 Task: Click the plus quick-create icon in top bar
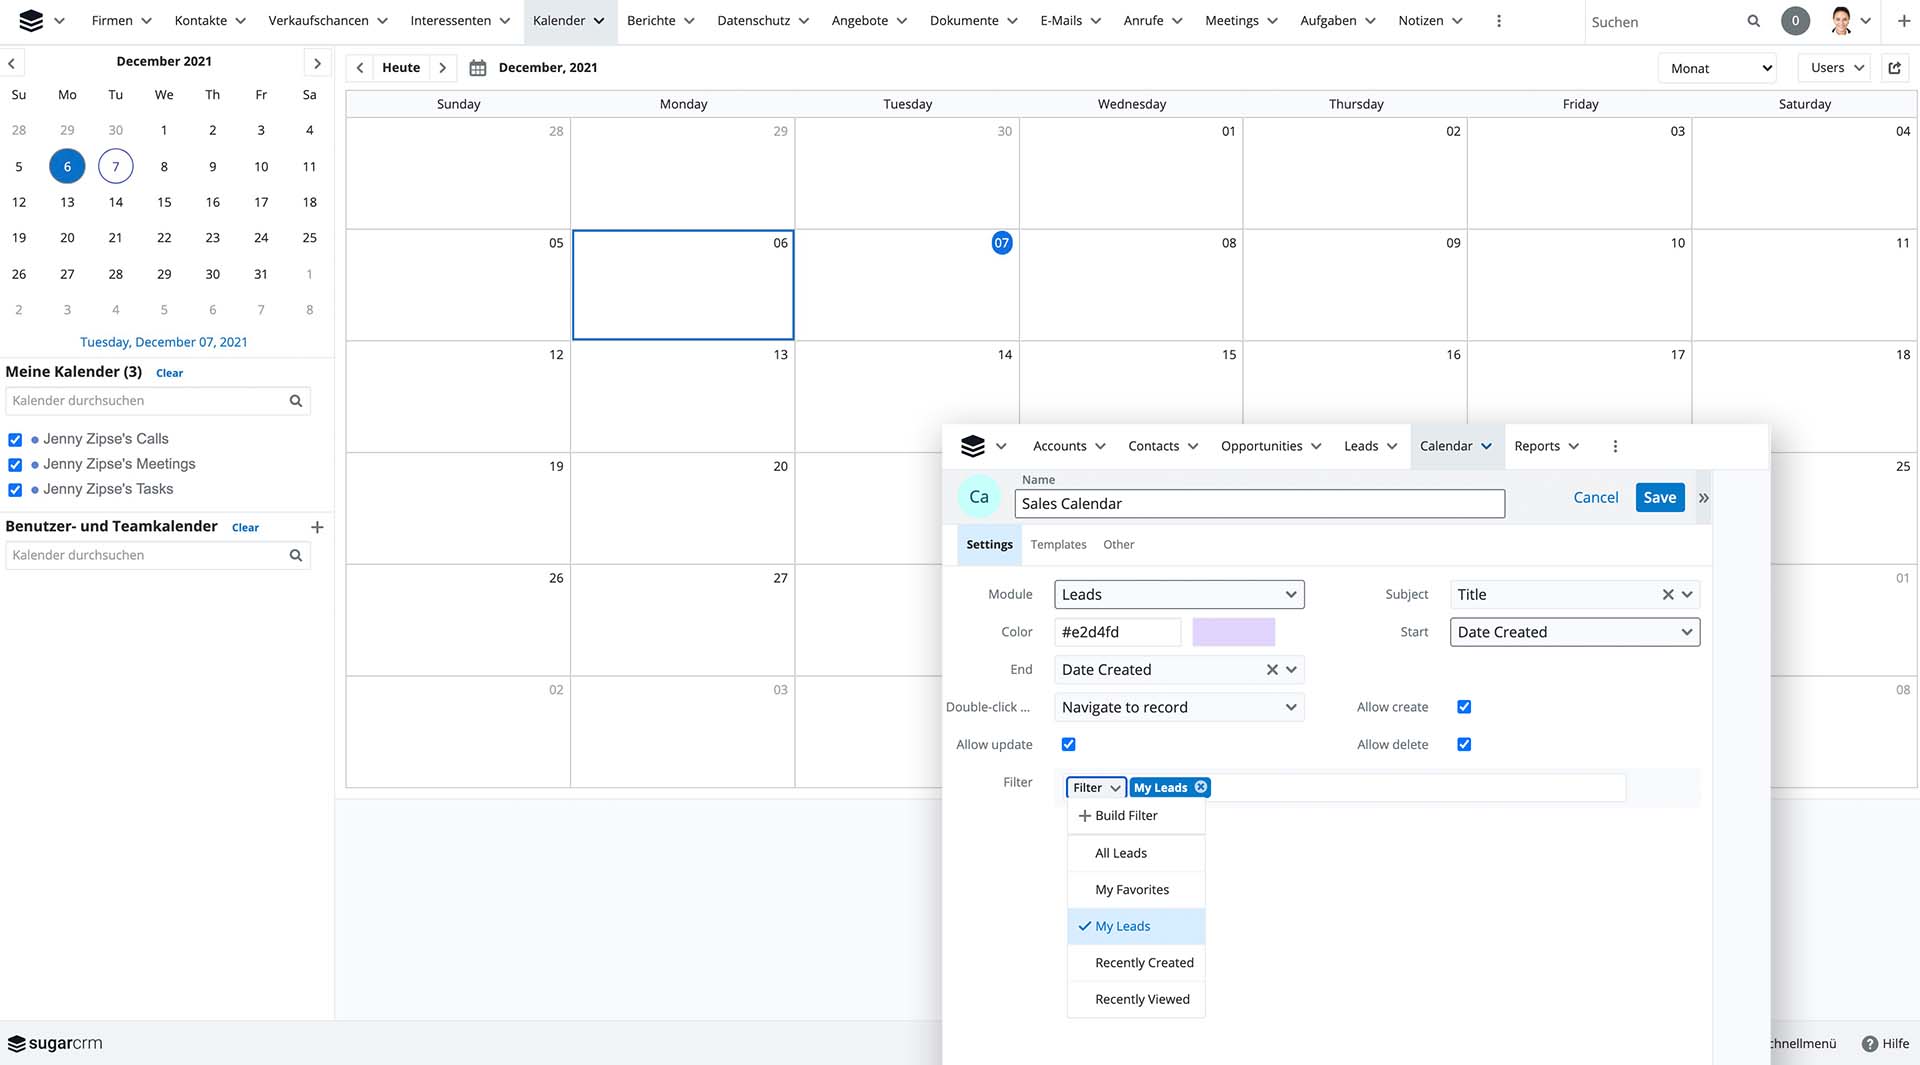[1903, 21]
